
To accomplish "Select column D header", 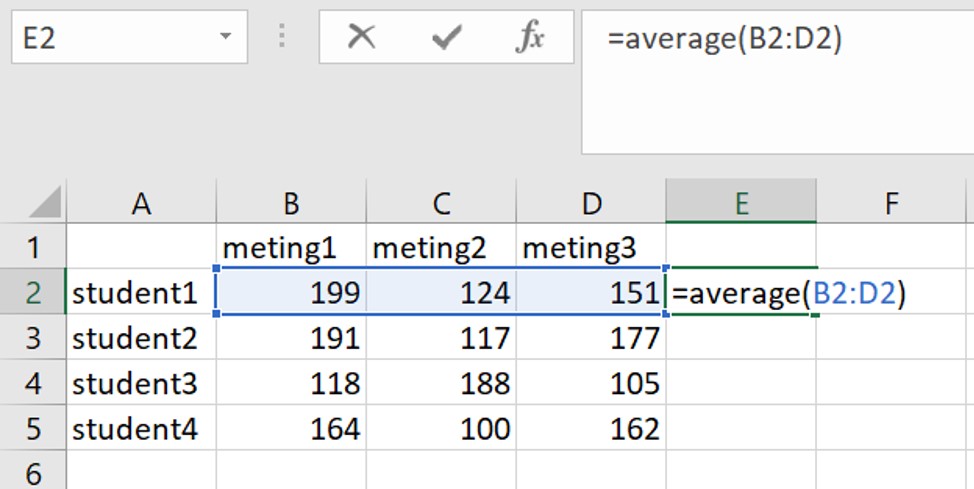I will pyautogui.click(x=591, y=204).
